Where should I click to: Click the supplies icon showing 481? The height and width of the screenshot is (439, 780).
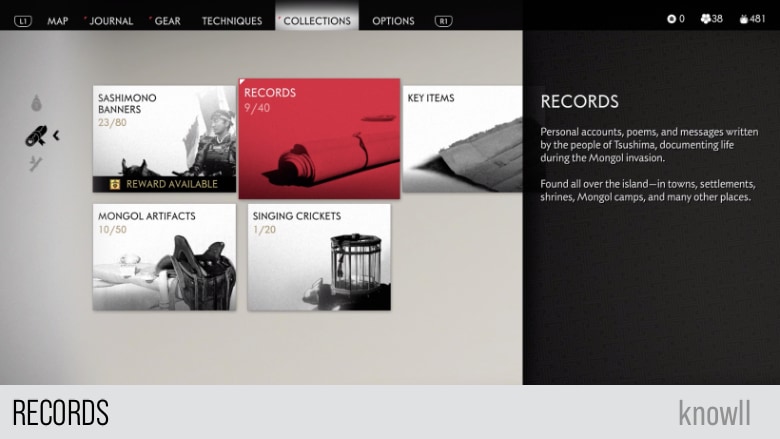coord(743,19)
